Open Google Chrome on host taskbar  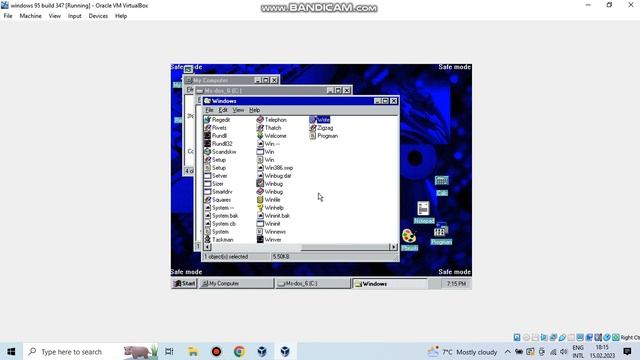pyautogui.click(x=240, y=351)
